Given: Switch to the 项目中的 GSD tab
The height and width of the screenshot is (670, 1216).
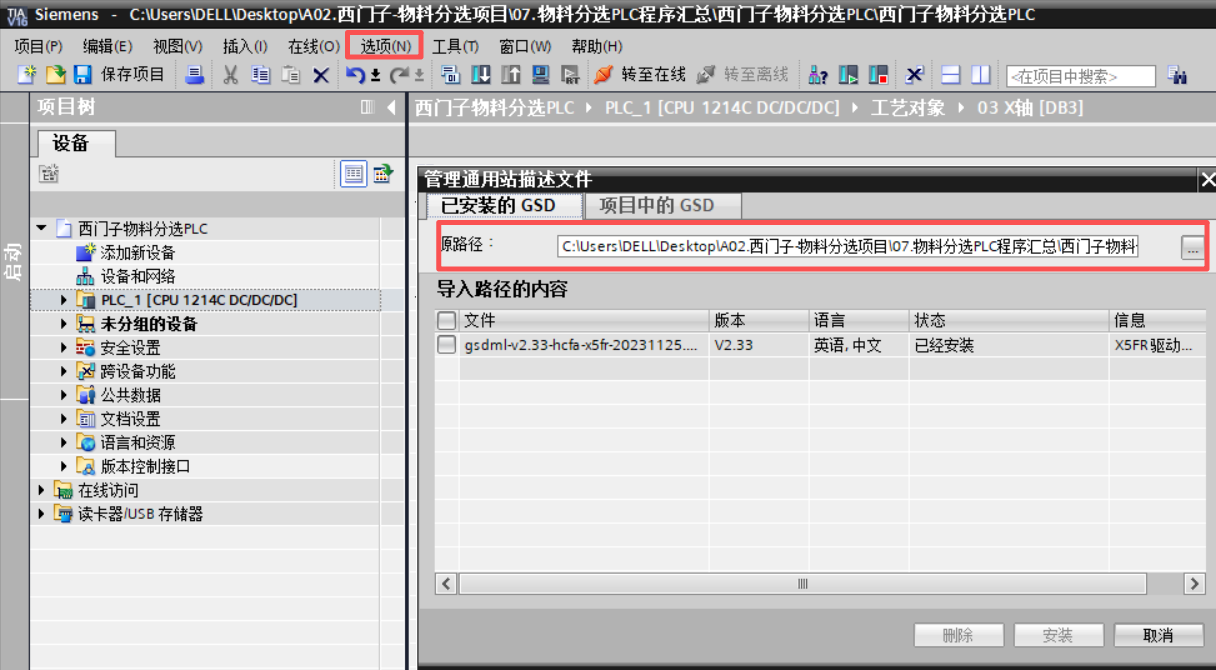Looking at the screenshot, I should pos(664,205).
